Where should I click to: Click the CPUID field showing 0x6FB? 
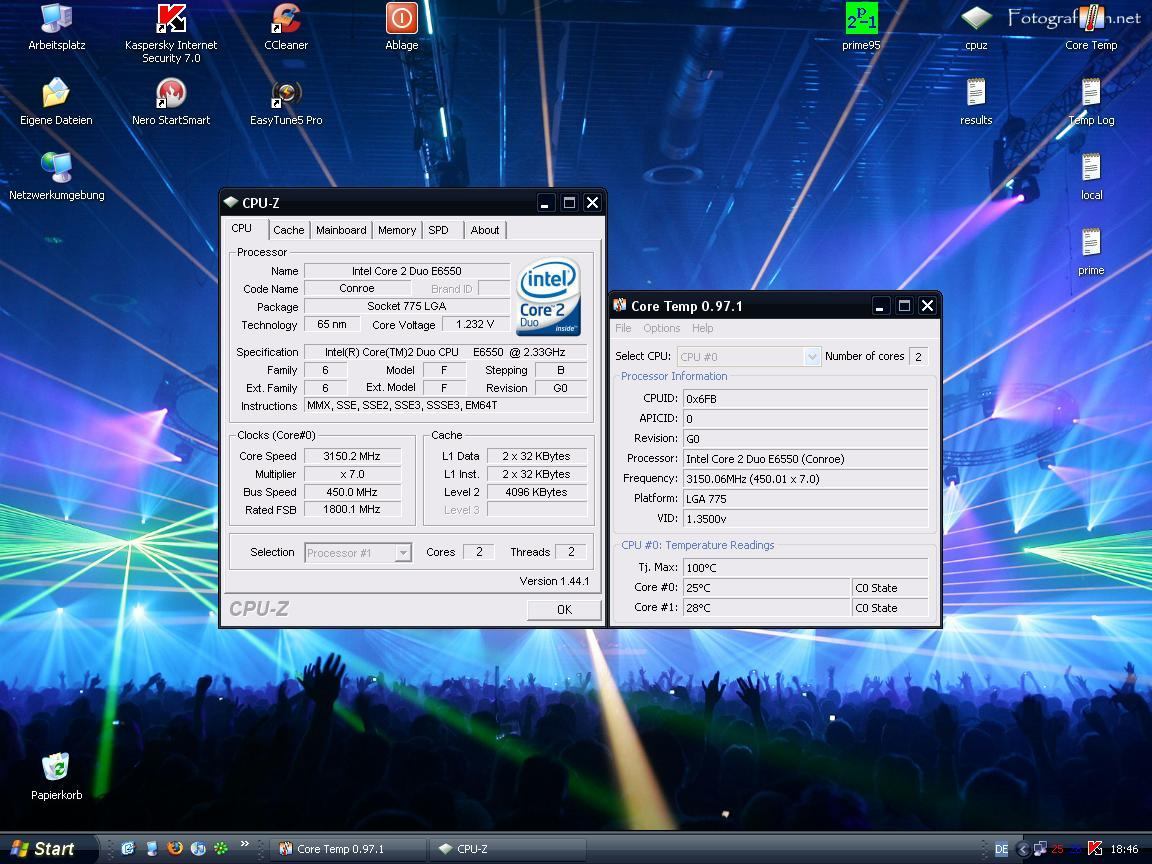[x=805, y=399]
